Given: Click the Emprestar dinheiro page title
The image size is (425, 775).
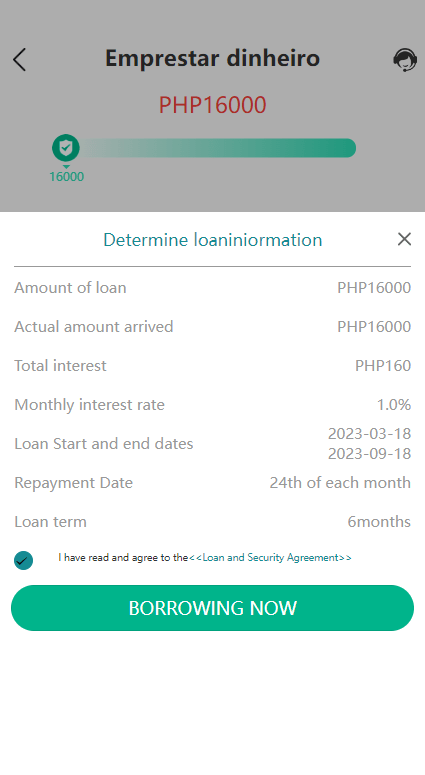Looking at the screenshot, I should (212, 58).
